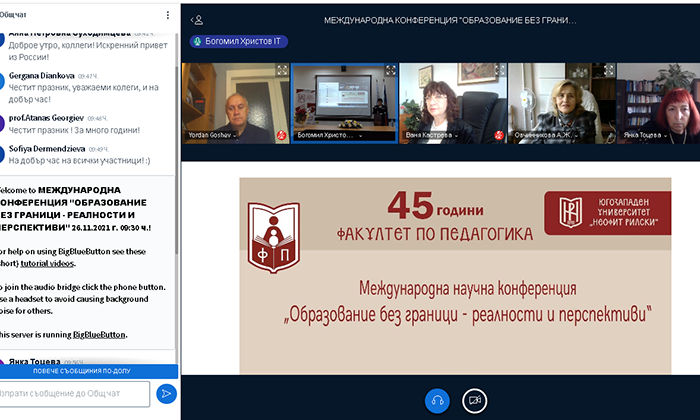700x420 pixels.
Task: Click the Богомил Христов IT presenter badge
Action: 239,42
